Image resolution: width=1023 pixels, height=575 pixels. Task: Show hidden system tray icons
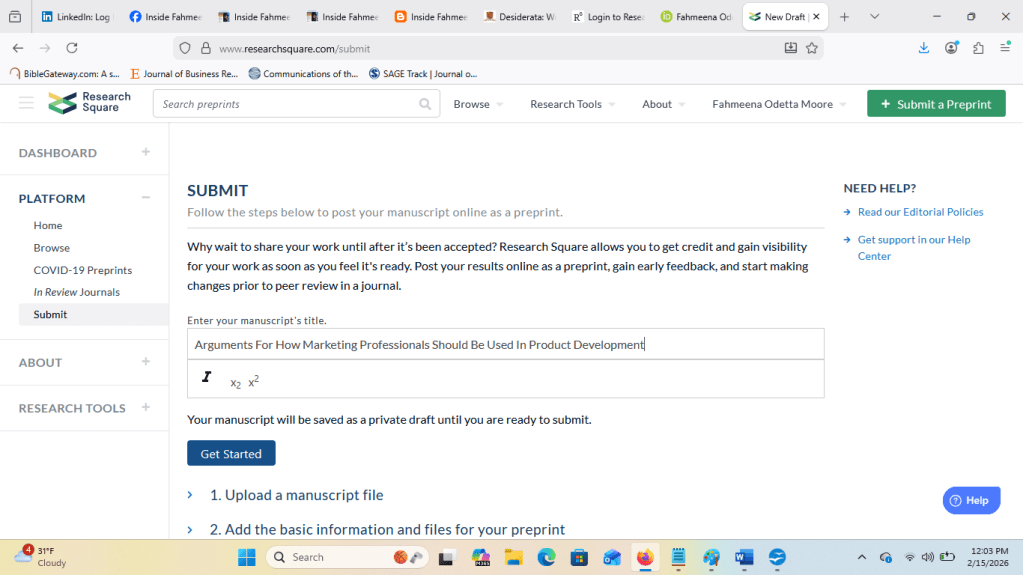(862, 557)
